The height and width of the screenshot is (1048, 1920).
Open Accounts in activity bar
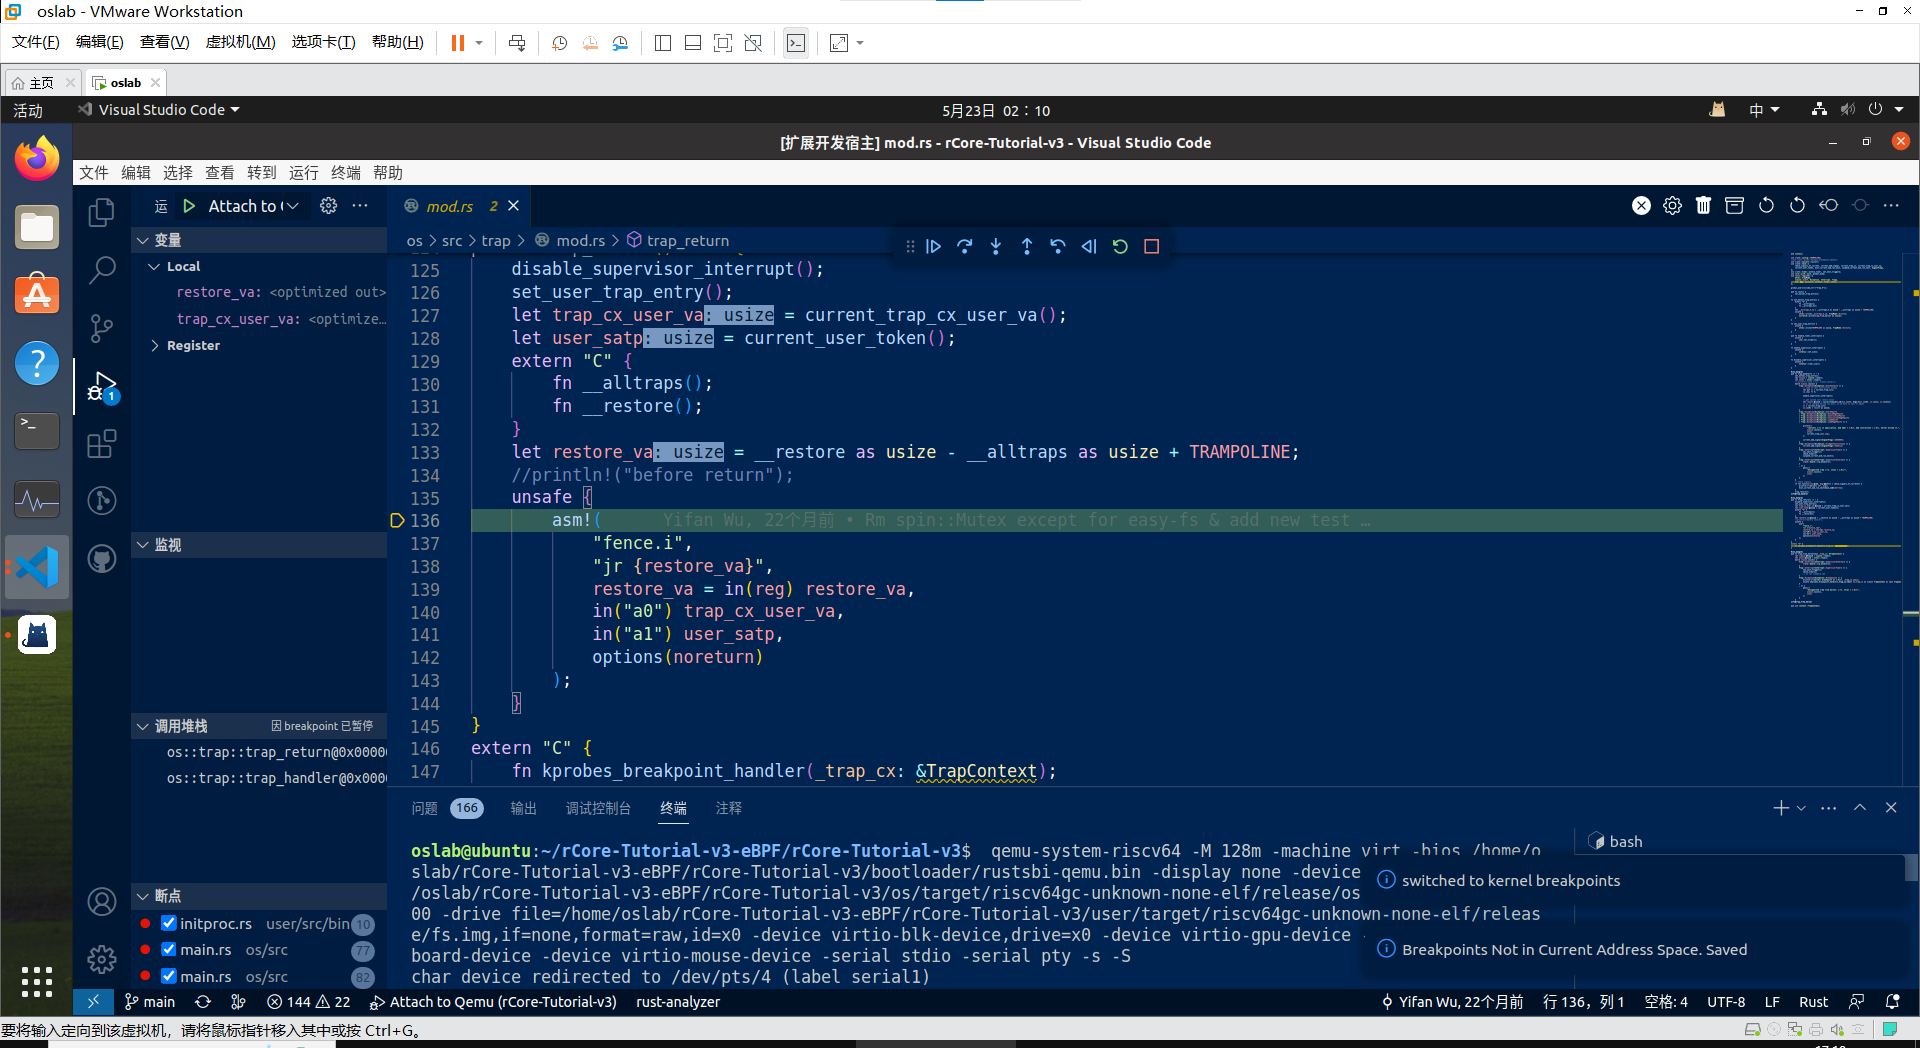tap(102, 902)
